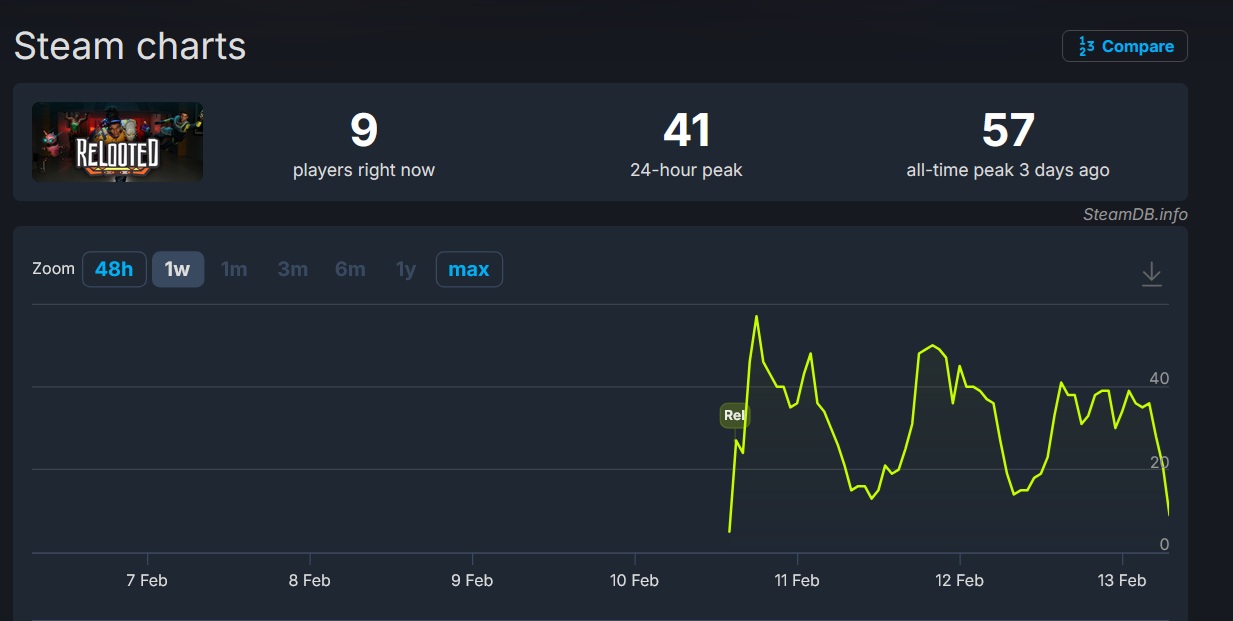Click the '10 Feb' axis label

pyautogui.click(x=635, y=580)
